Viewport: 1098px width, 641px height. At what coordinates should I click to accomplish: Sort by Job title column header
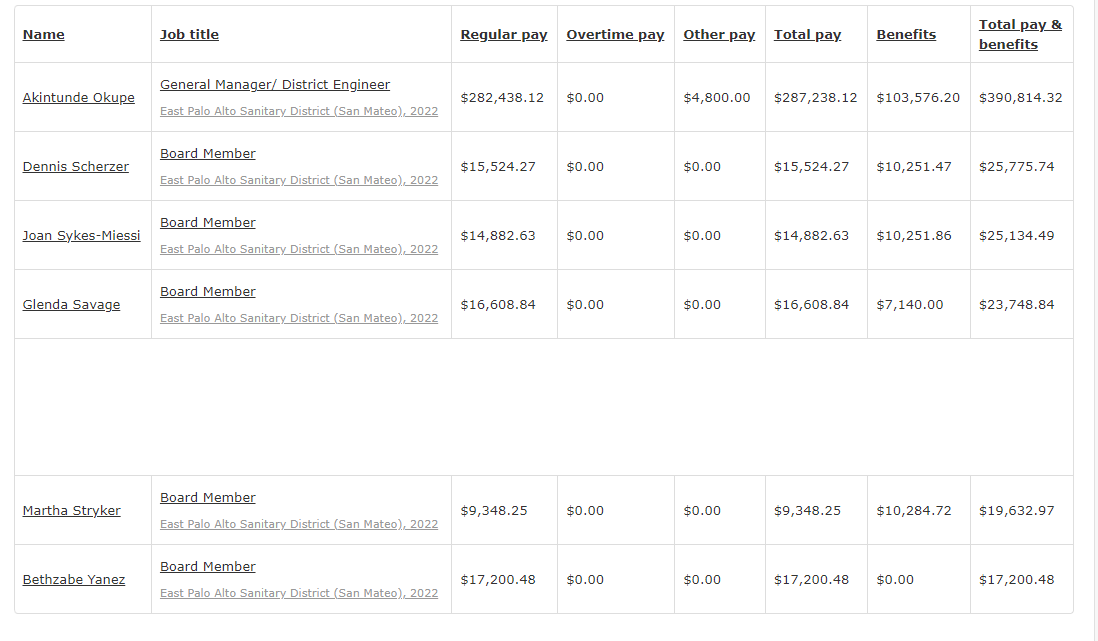pyautogui.click(x=189, y=34)
